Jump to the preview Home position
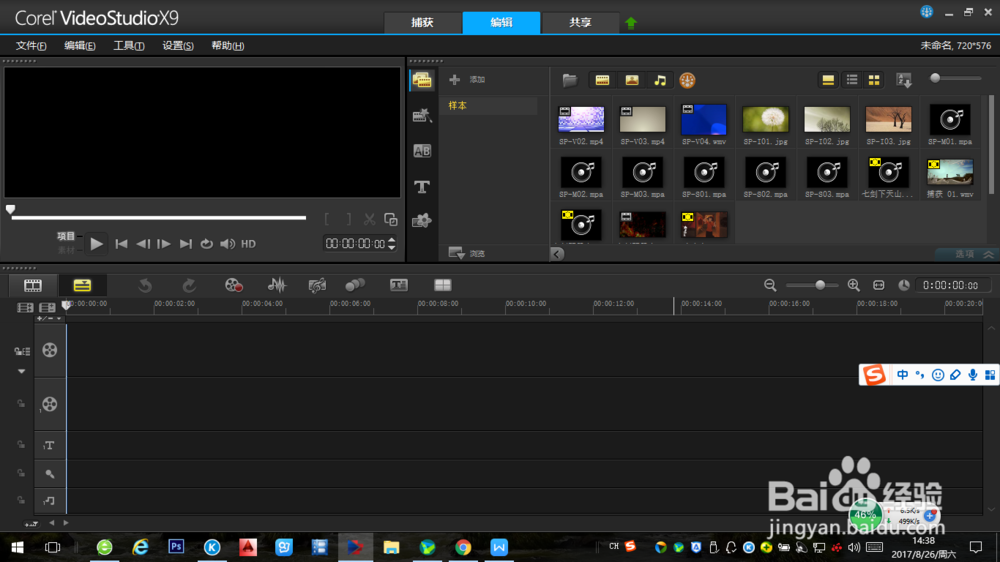The width and height of the screenshot is (1000, 562). coord(121,244)
